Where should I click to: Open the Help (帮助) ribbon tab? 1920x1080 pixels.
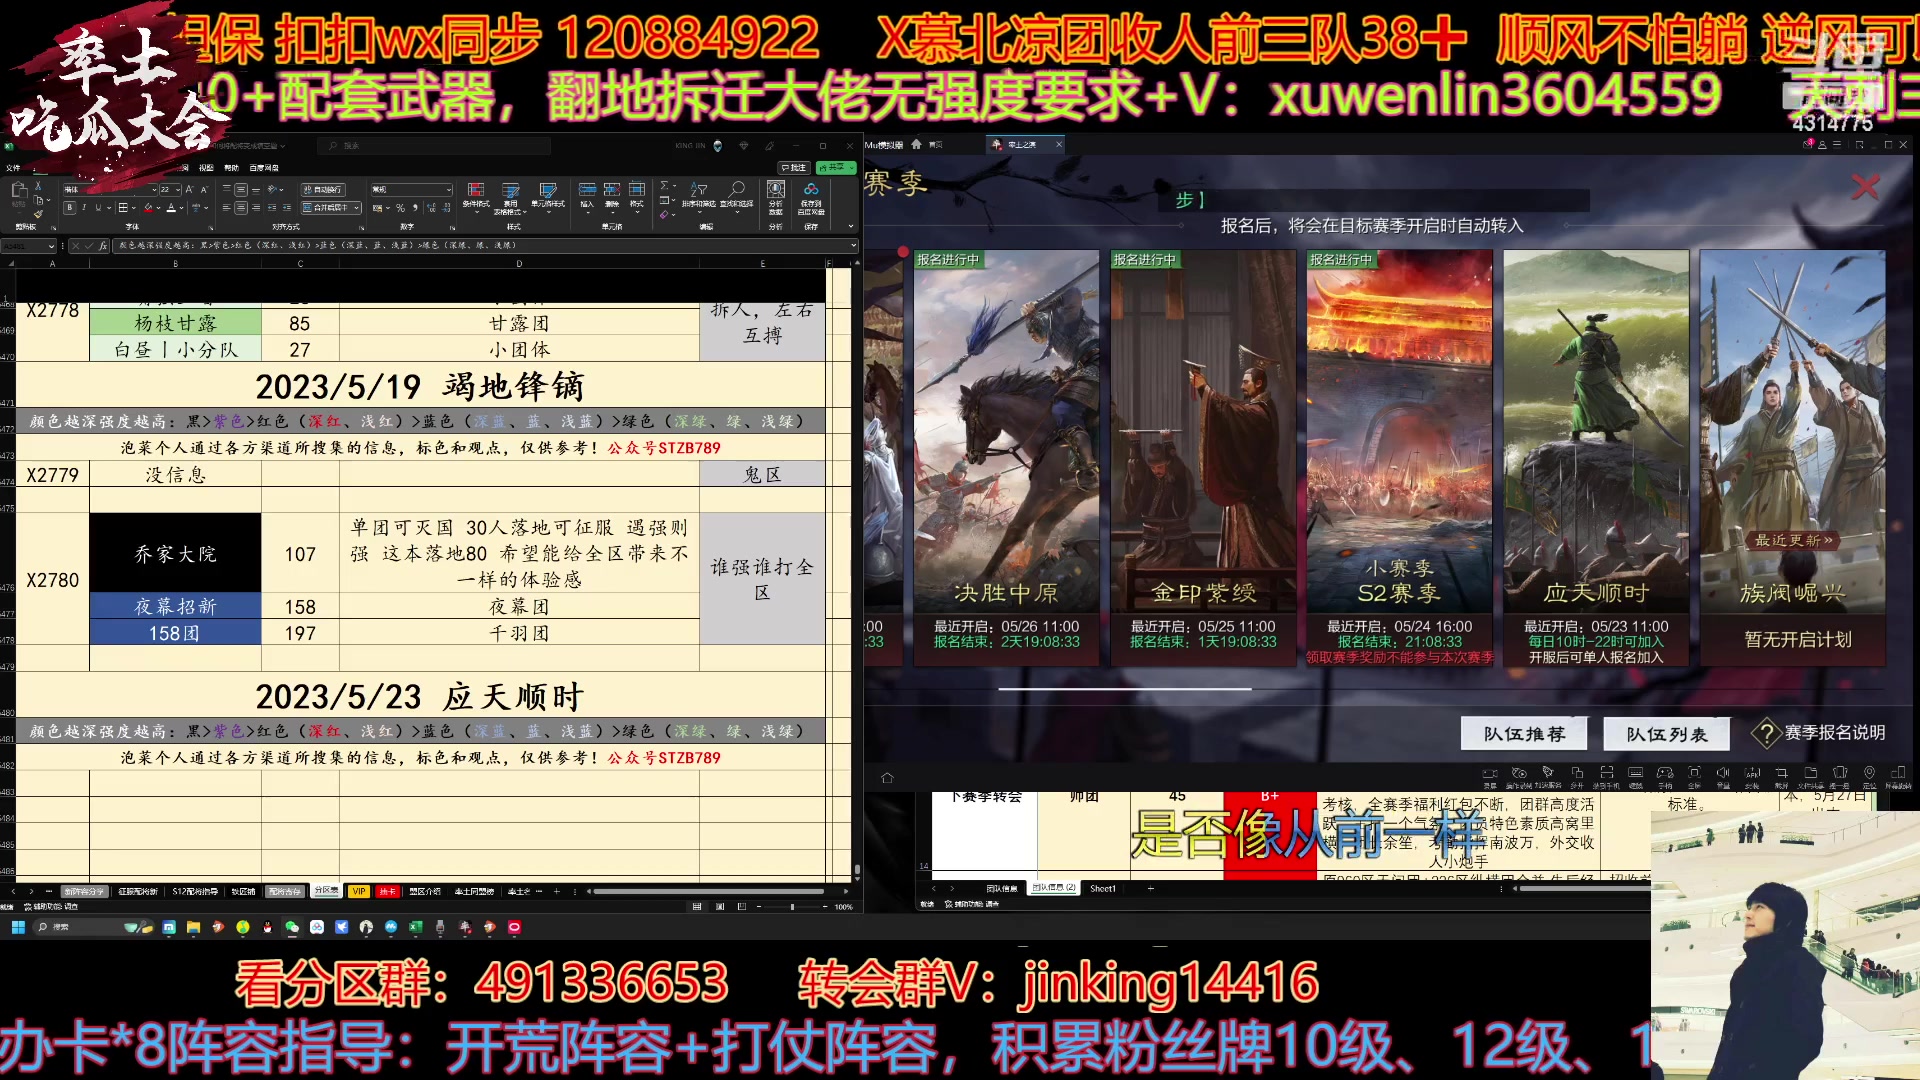[232, 168]
